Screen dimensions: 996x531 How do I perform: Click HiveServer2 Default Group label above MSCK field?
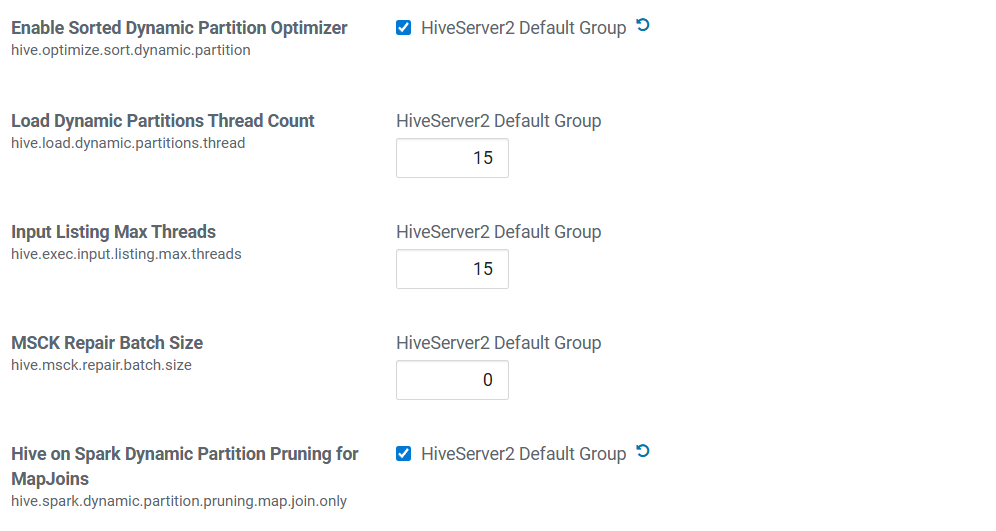tap(499, 343)
